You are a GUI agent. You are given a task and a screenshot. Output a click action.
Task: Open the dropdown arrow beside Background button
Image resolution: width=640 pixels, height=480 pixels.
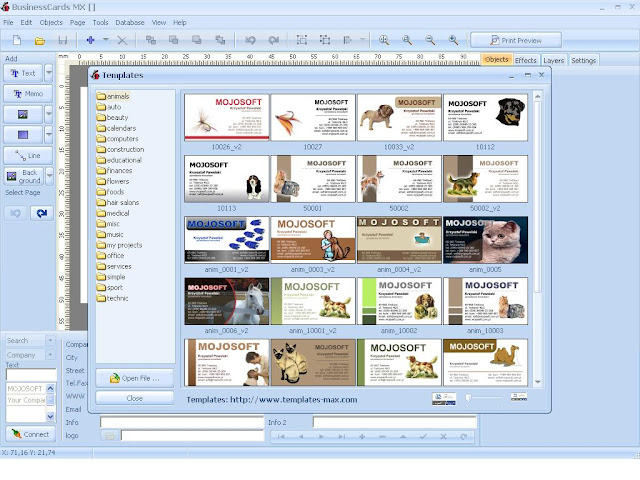pos(49,176)
